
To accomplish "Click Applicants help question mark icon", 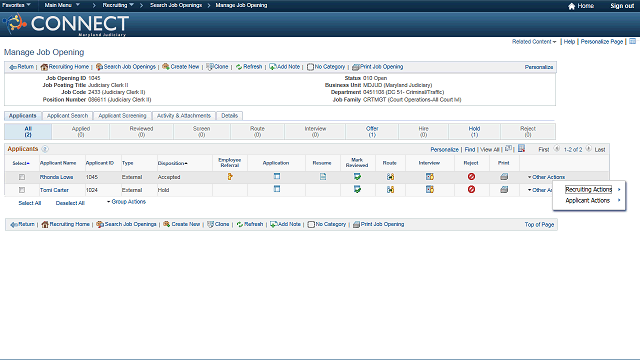I will pos(45,149).
